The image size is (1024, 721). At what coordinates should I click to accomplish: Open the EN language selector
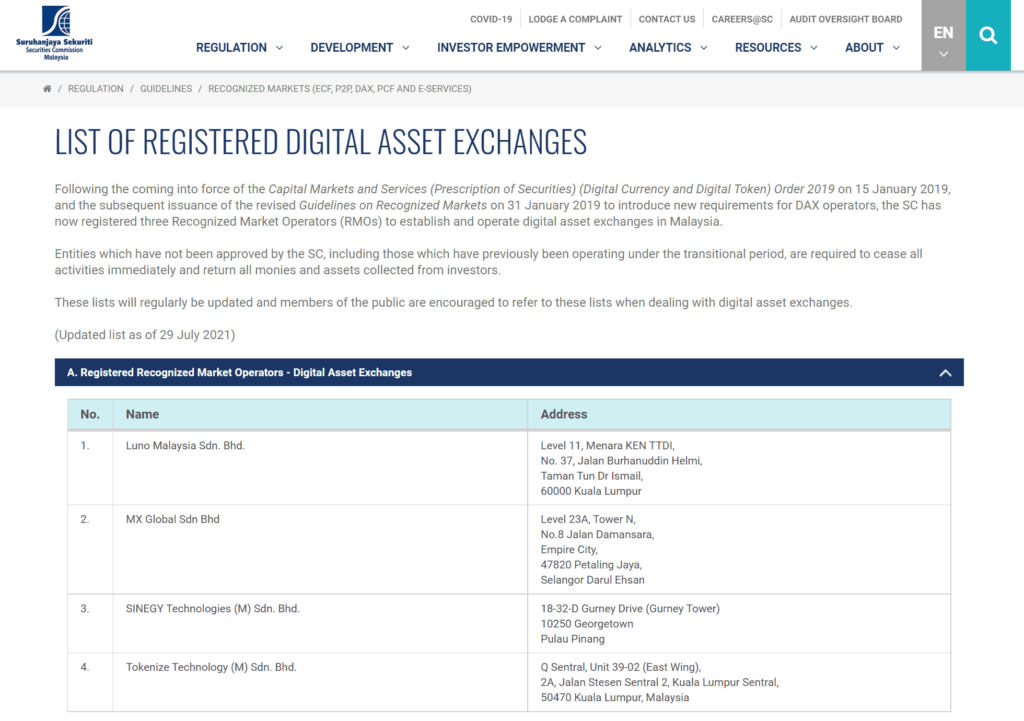point(944,35)
